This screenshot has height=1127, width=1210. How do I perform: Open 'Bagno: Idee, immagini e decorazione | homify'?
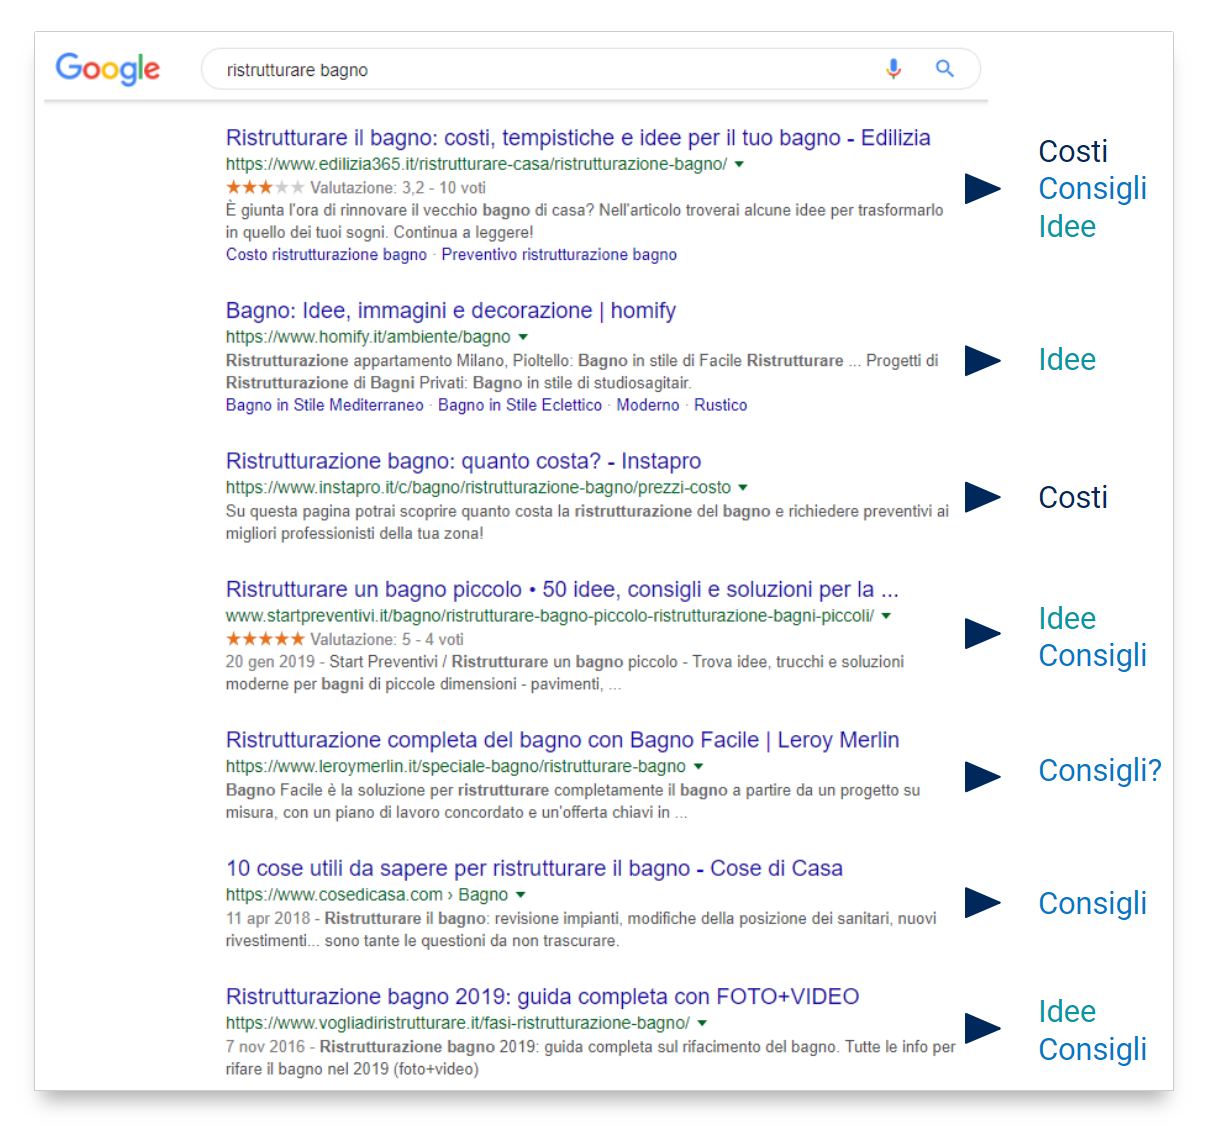click(x=451, y=311)
